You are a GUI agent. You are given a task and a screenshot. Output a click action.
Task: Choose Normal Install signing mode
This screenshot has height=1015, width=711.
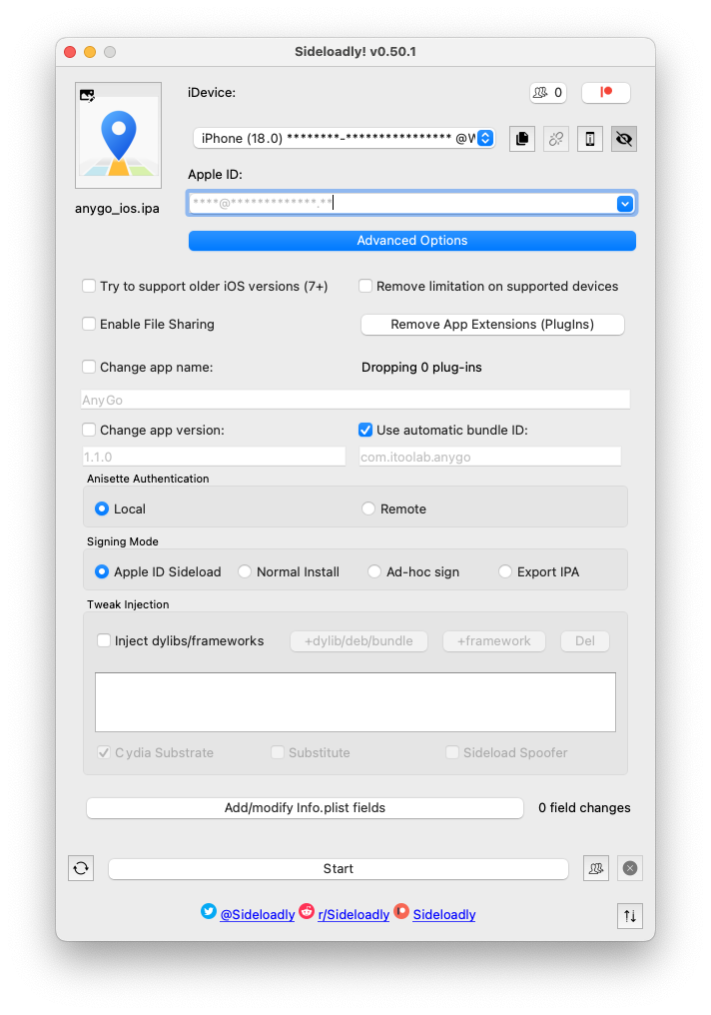245,572
